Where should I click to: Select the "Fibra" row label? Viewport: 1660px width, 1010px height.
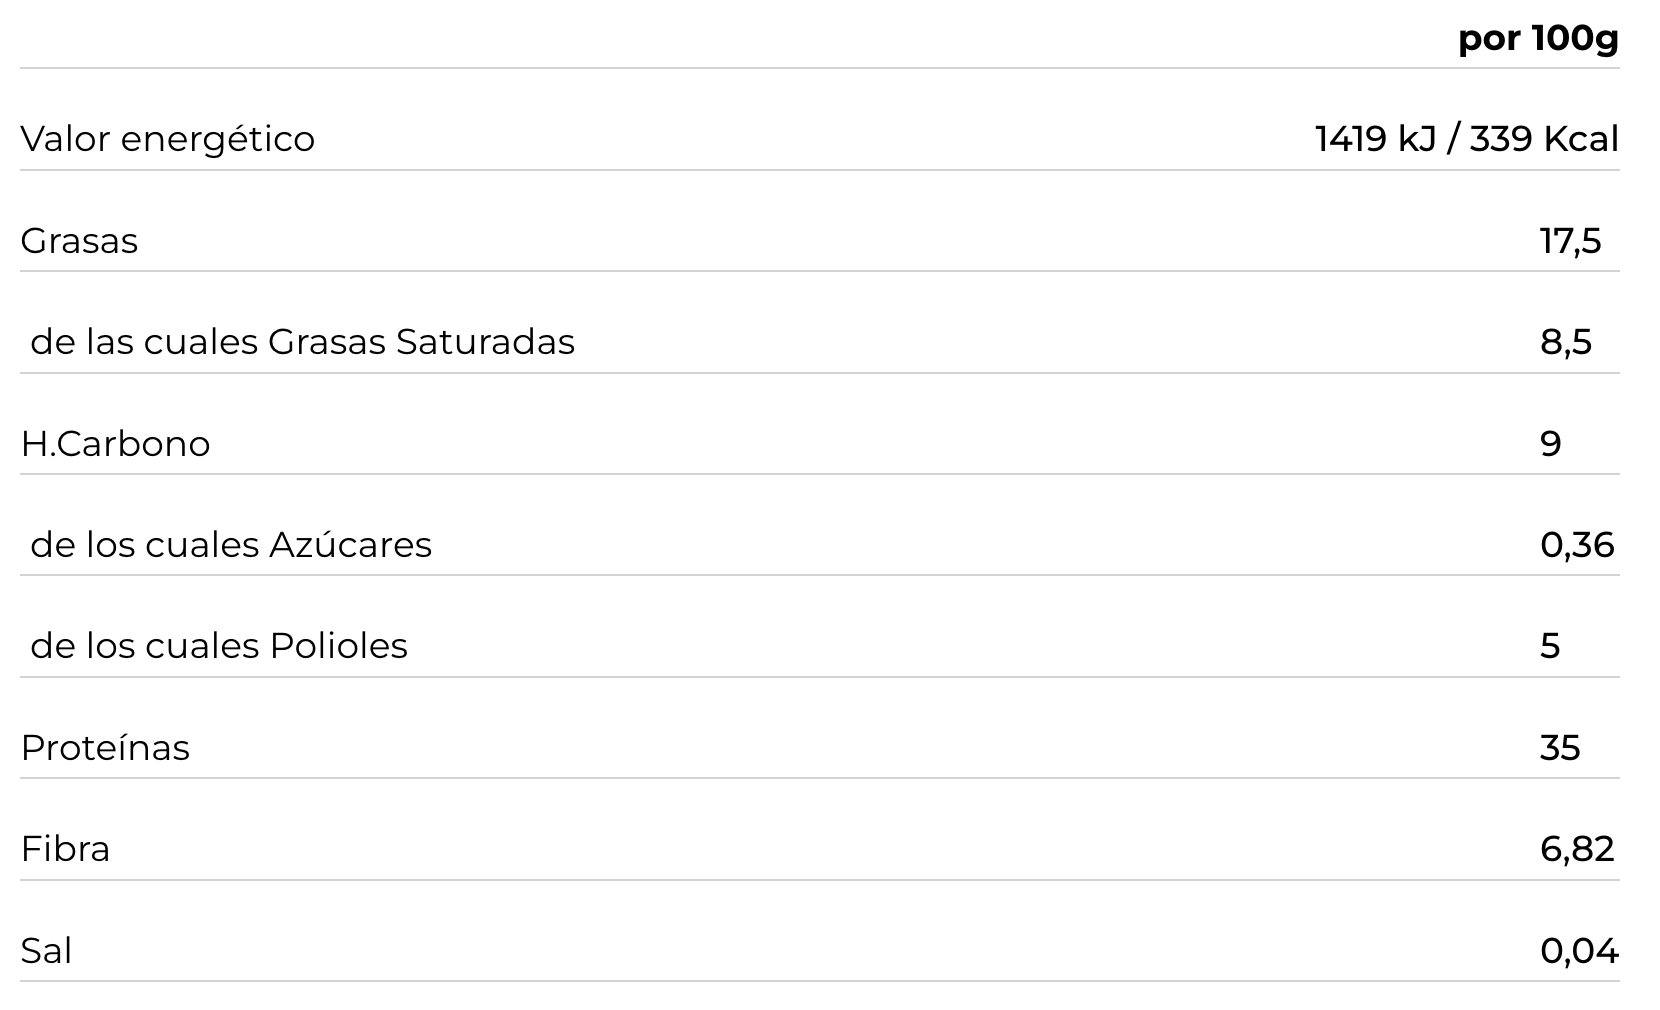point(65,849)
